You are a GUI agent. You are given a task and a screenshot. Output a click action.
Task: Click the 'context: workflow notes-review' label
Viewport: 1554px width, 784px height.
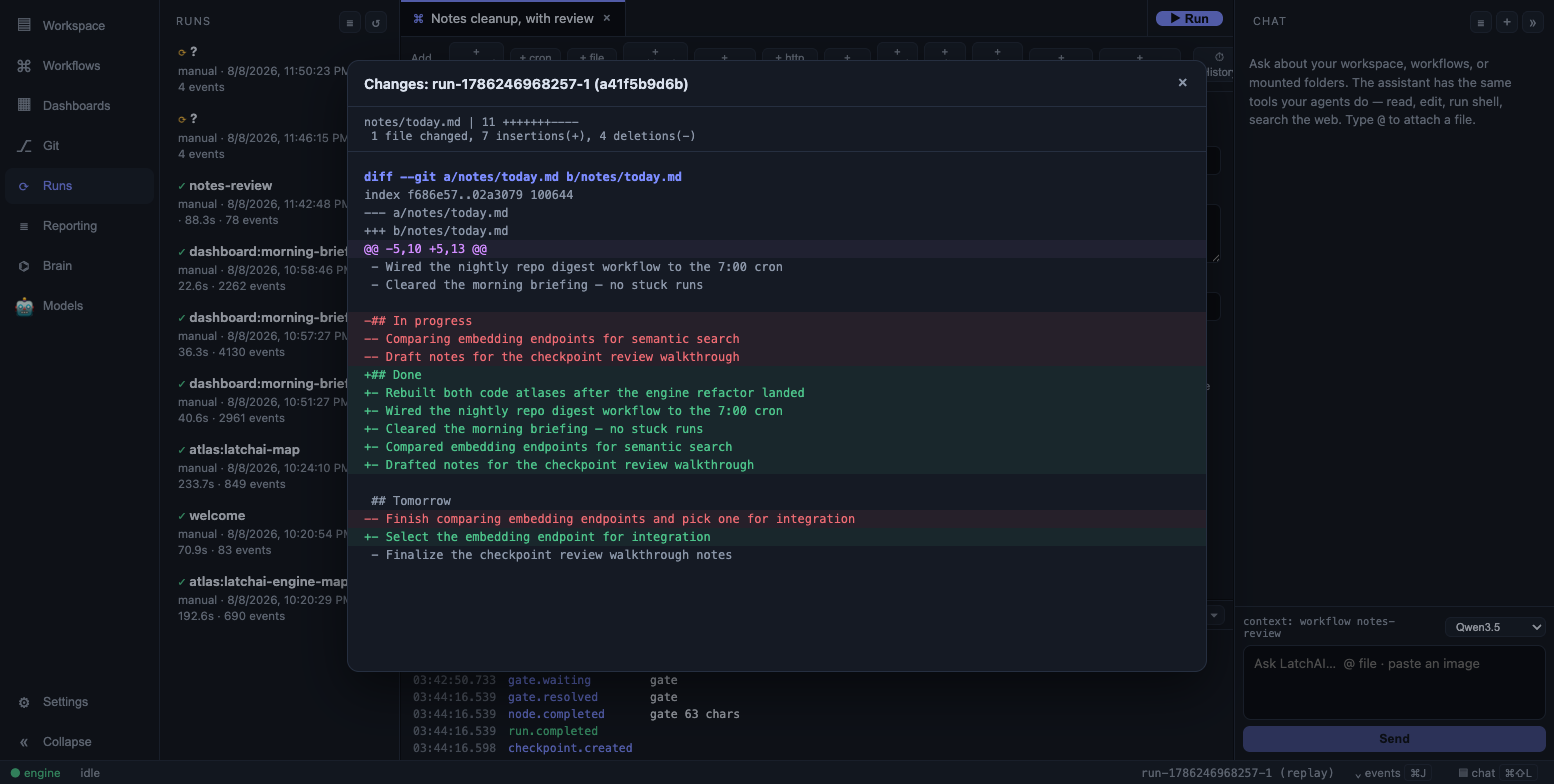[x=1319, y=627]
